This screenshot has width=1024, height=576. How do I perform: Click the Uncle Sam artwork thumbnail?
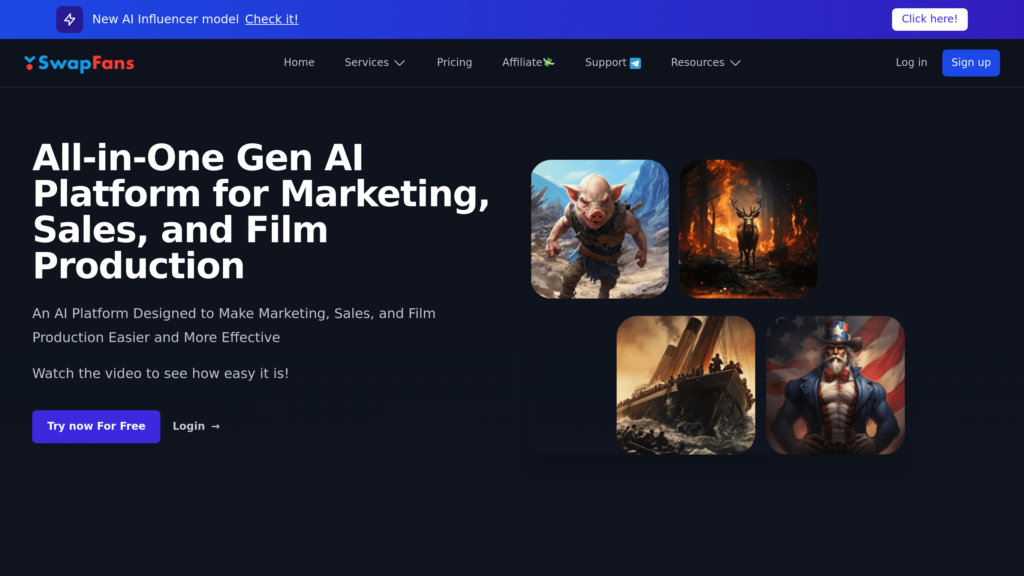(x=835, y=384)
